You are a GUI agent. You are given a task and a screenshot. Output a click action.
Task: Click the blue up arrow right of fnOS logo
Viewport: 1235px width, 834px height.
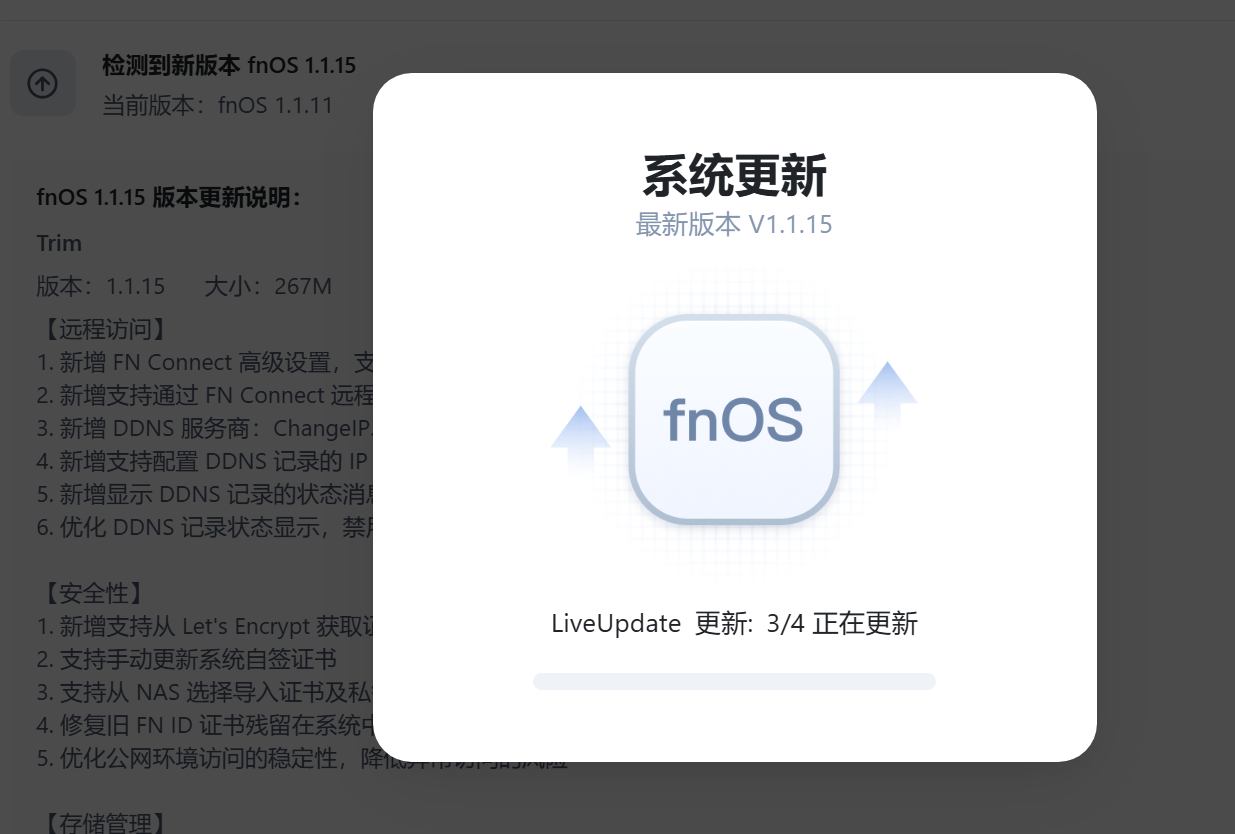click(887, 396)
